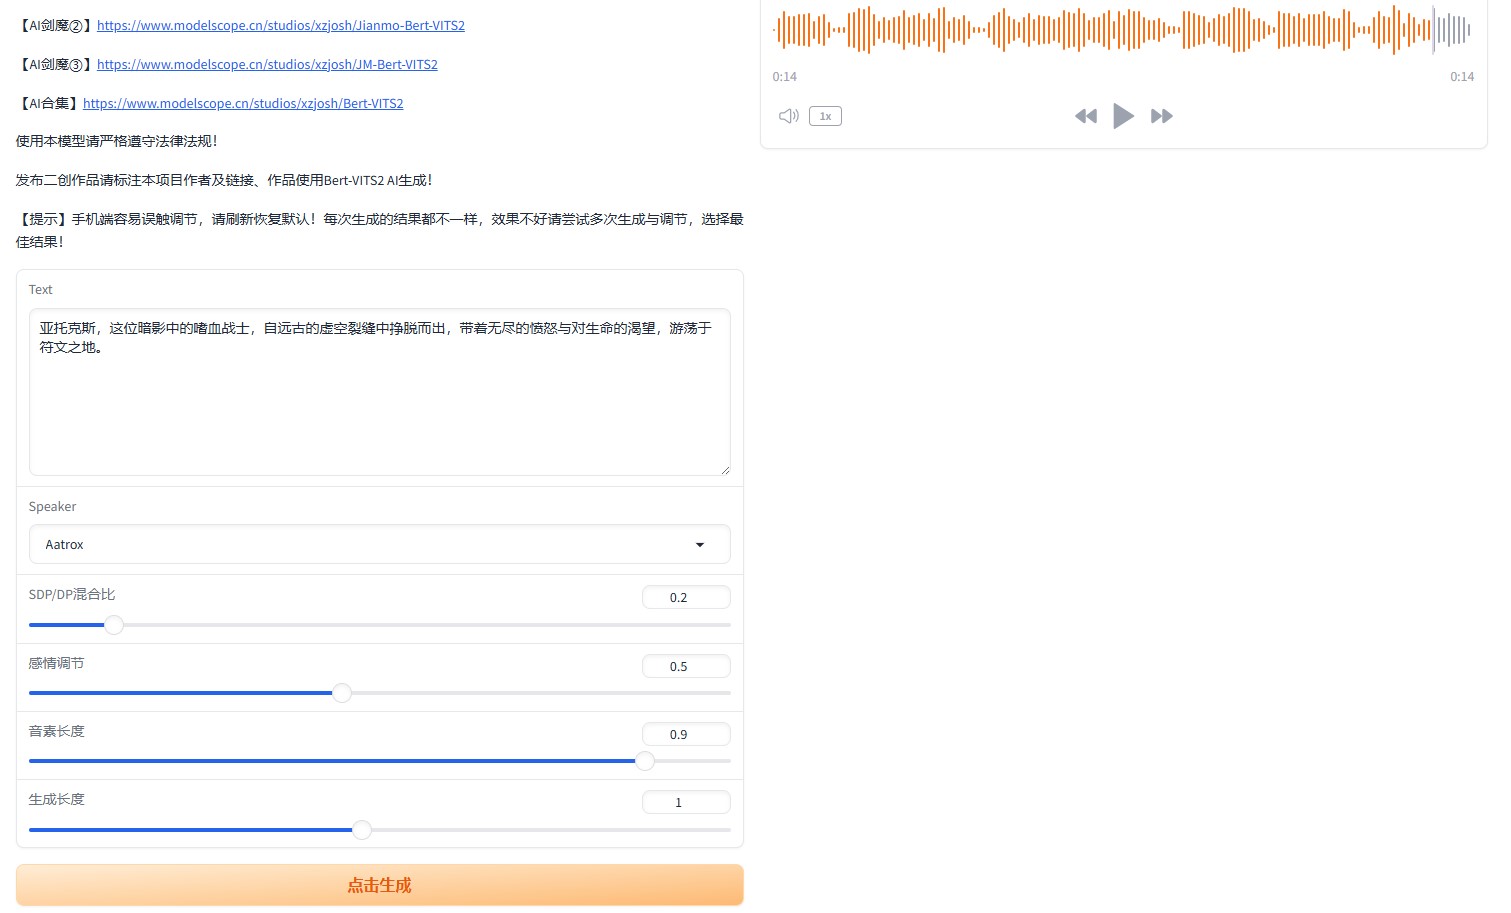Edit the 生成长度 value 1

pos(686,802)
